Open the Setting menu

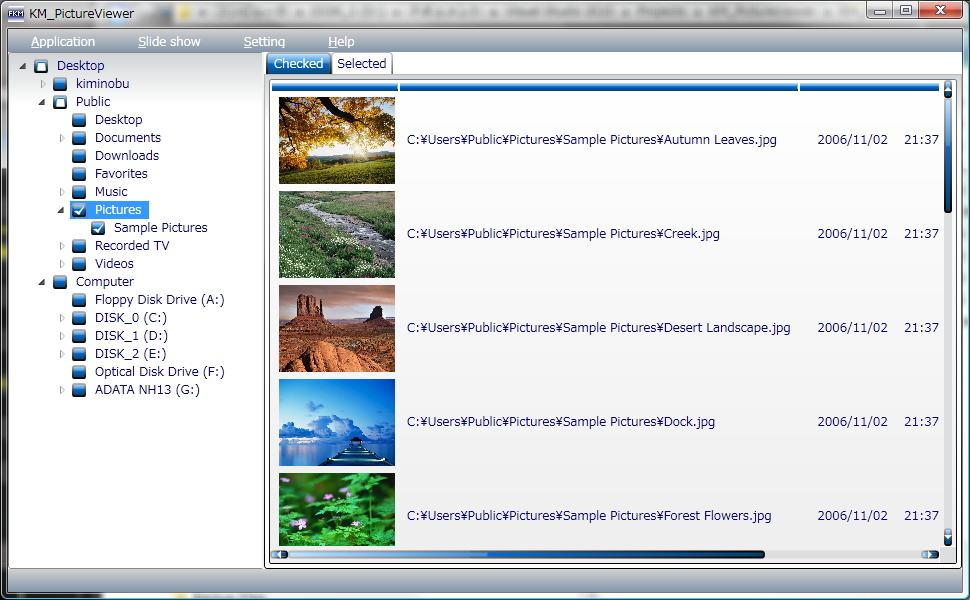tap(264, 42)
